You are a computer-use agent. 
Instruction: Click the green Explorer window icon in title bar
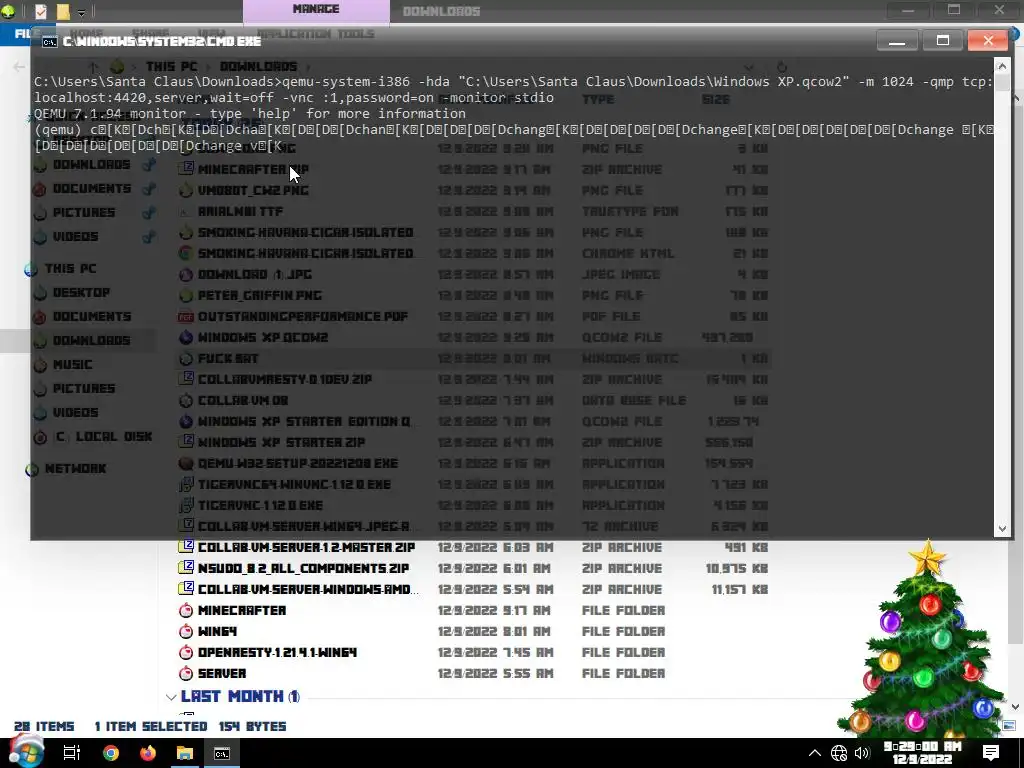click(x=8, y=11)
